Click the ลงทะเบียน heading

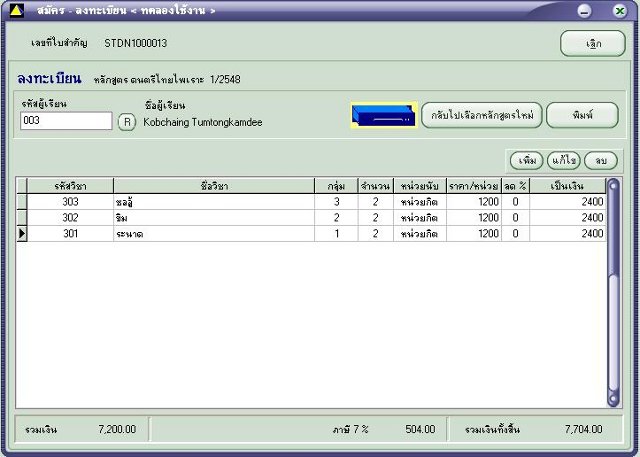click(49, 78)
